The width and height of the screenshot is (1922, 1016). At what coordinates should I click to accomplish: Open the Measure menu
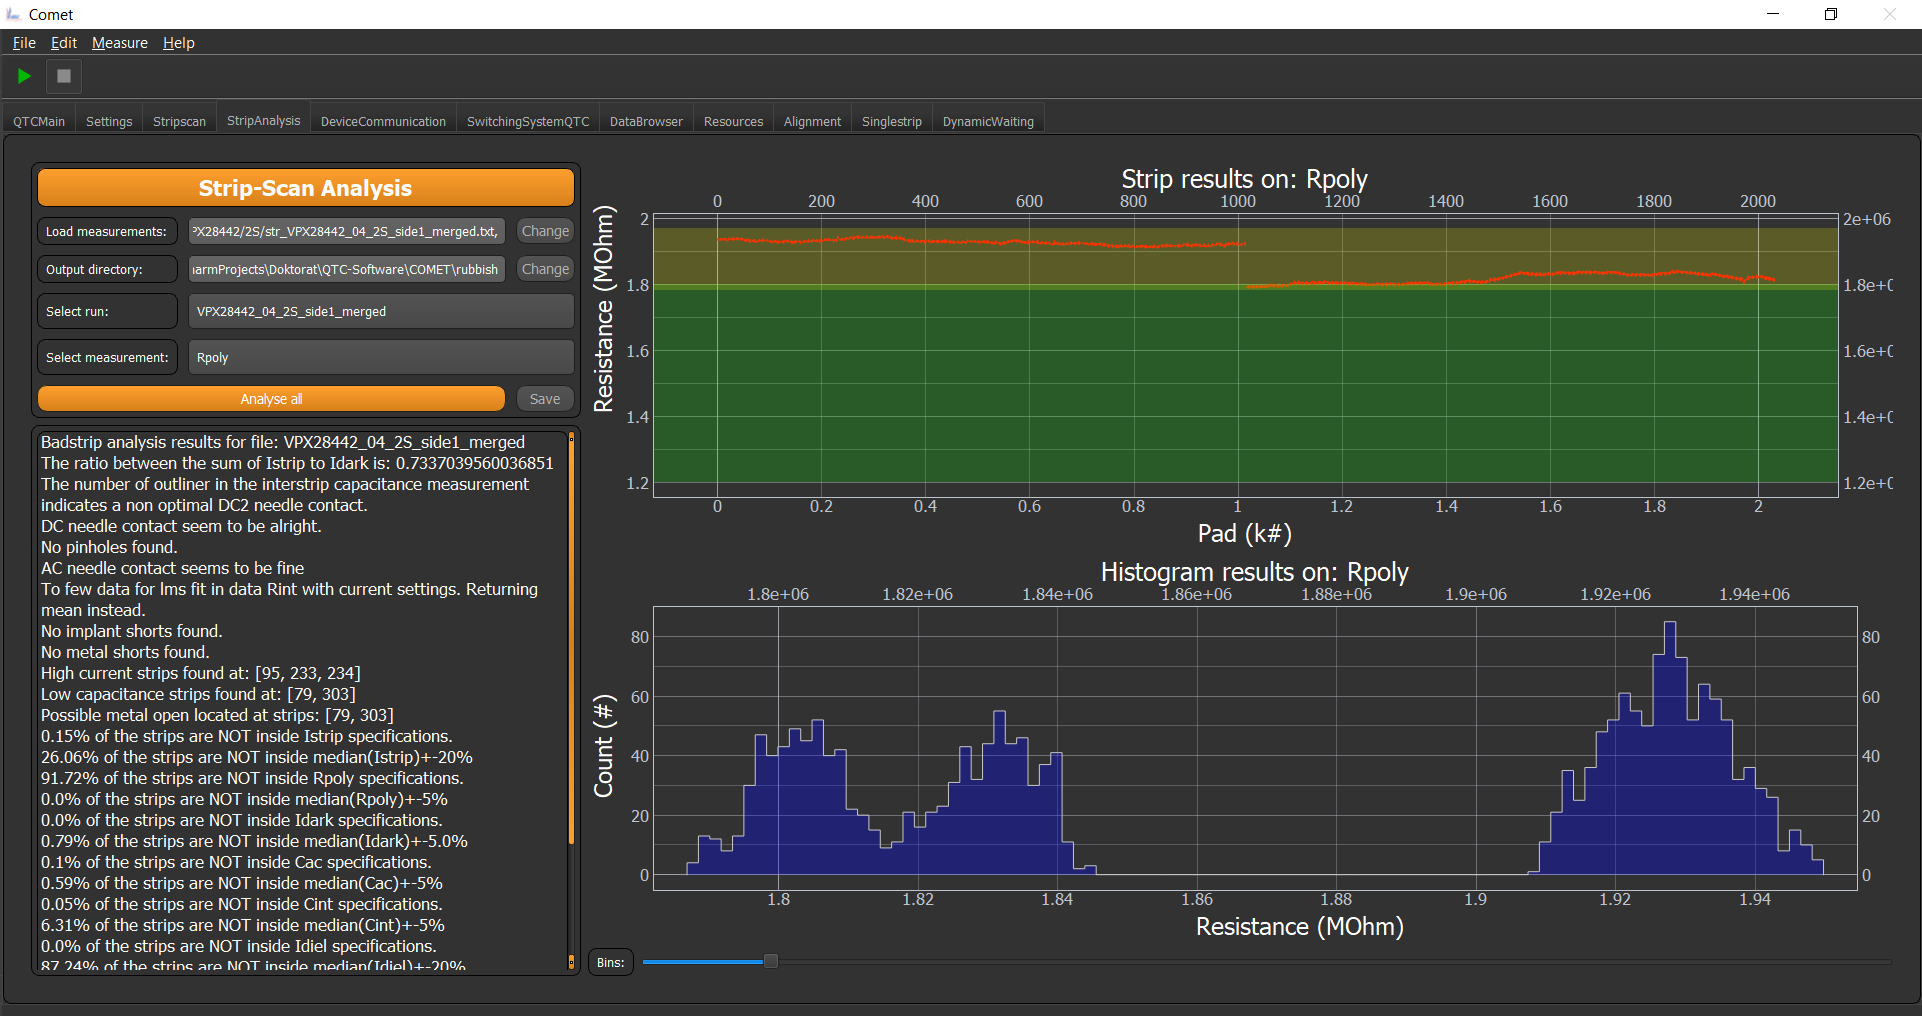(x=120, y=43)
